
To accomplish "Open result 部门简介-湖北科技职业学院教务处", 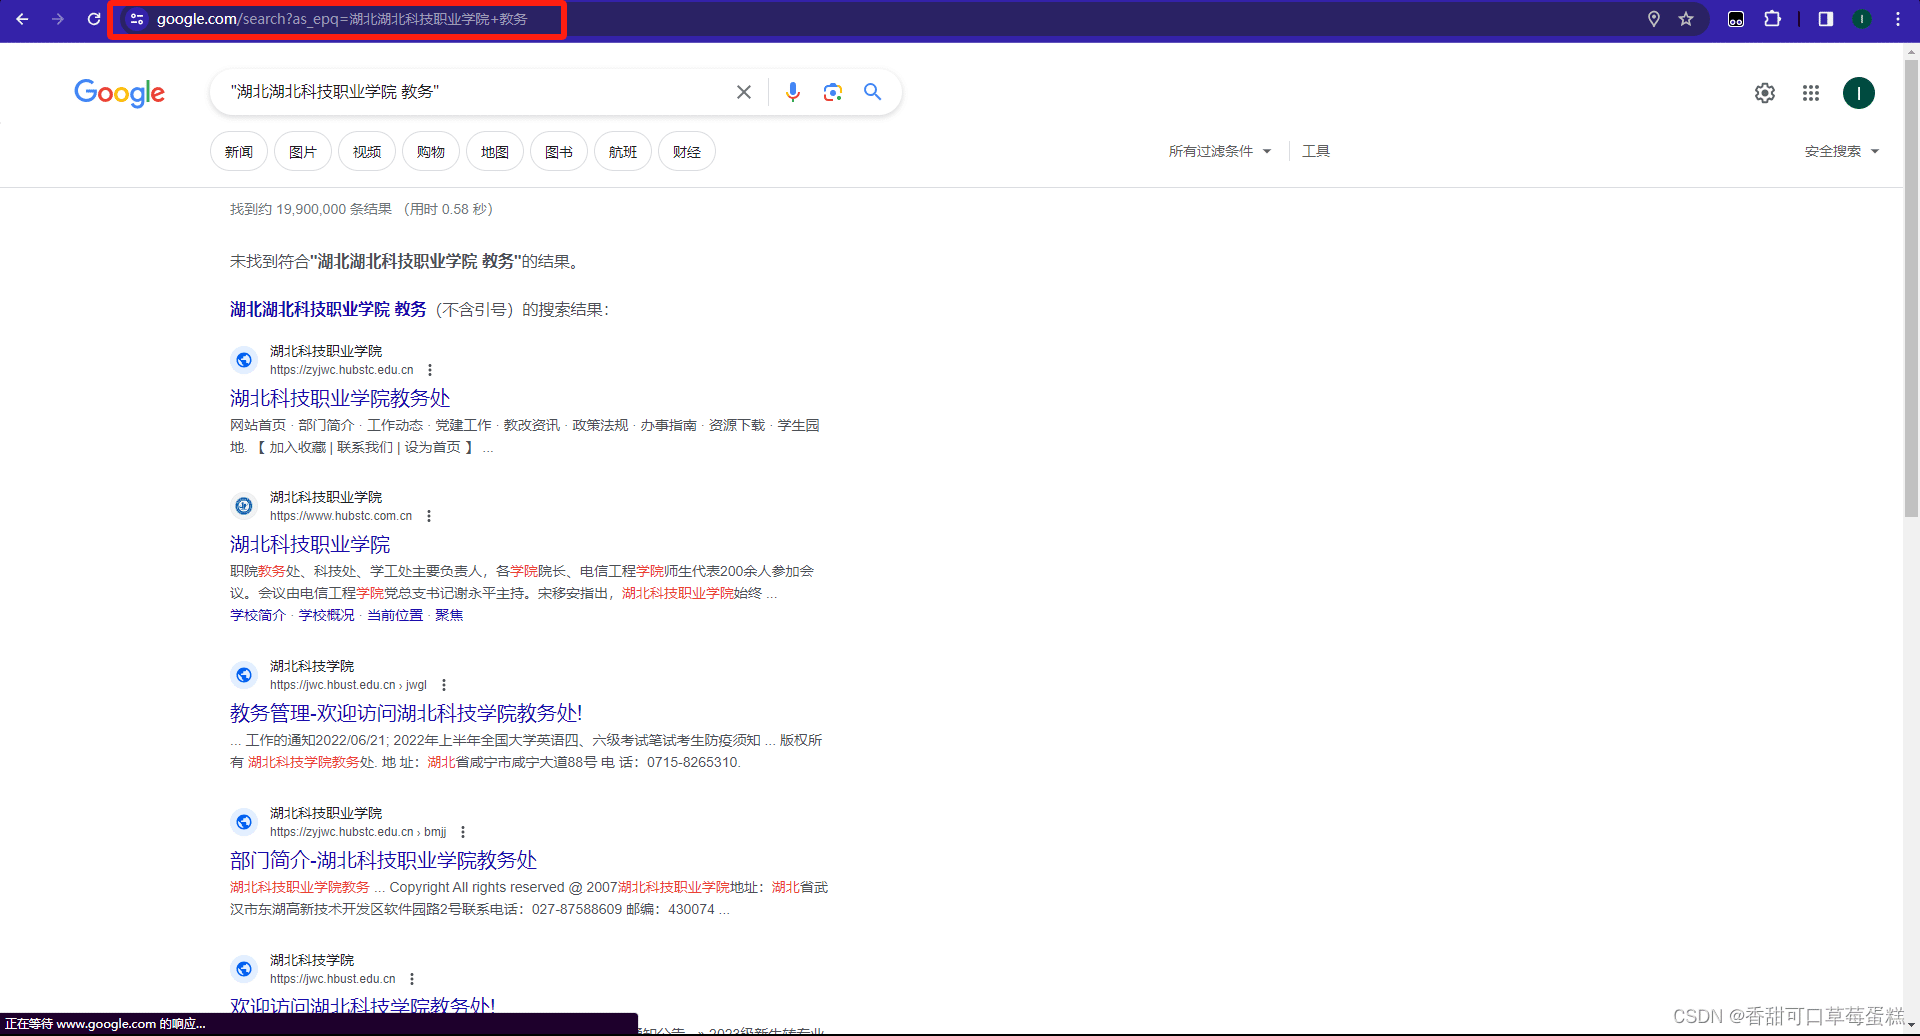I will pyautogui.click(x=384, y=860).
